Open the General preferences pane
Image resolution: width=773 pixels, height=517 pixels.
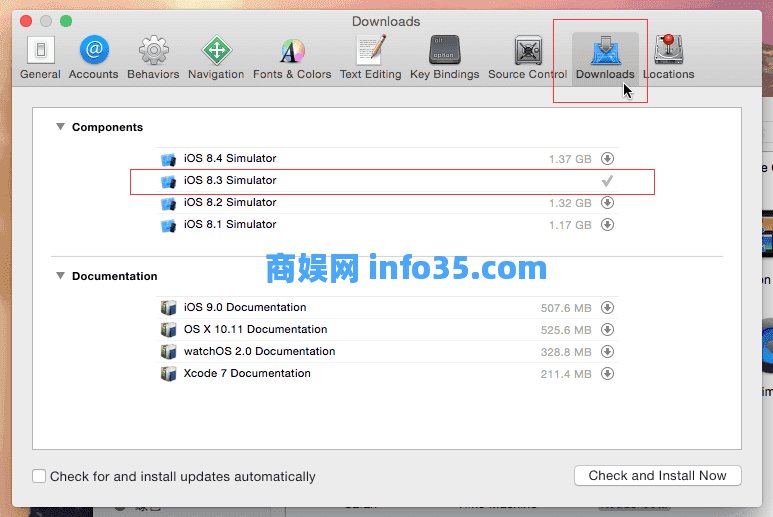pos(40,58)
